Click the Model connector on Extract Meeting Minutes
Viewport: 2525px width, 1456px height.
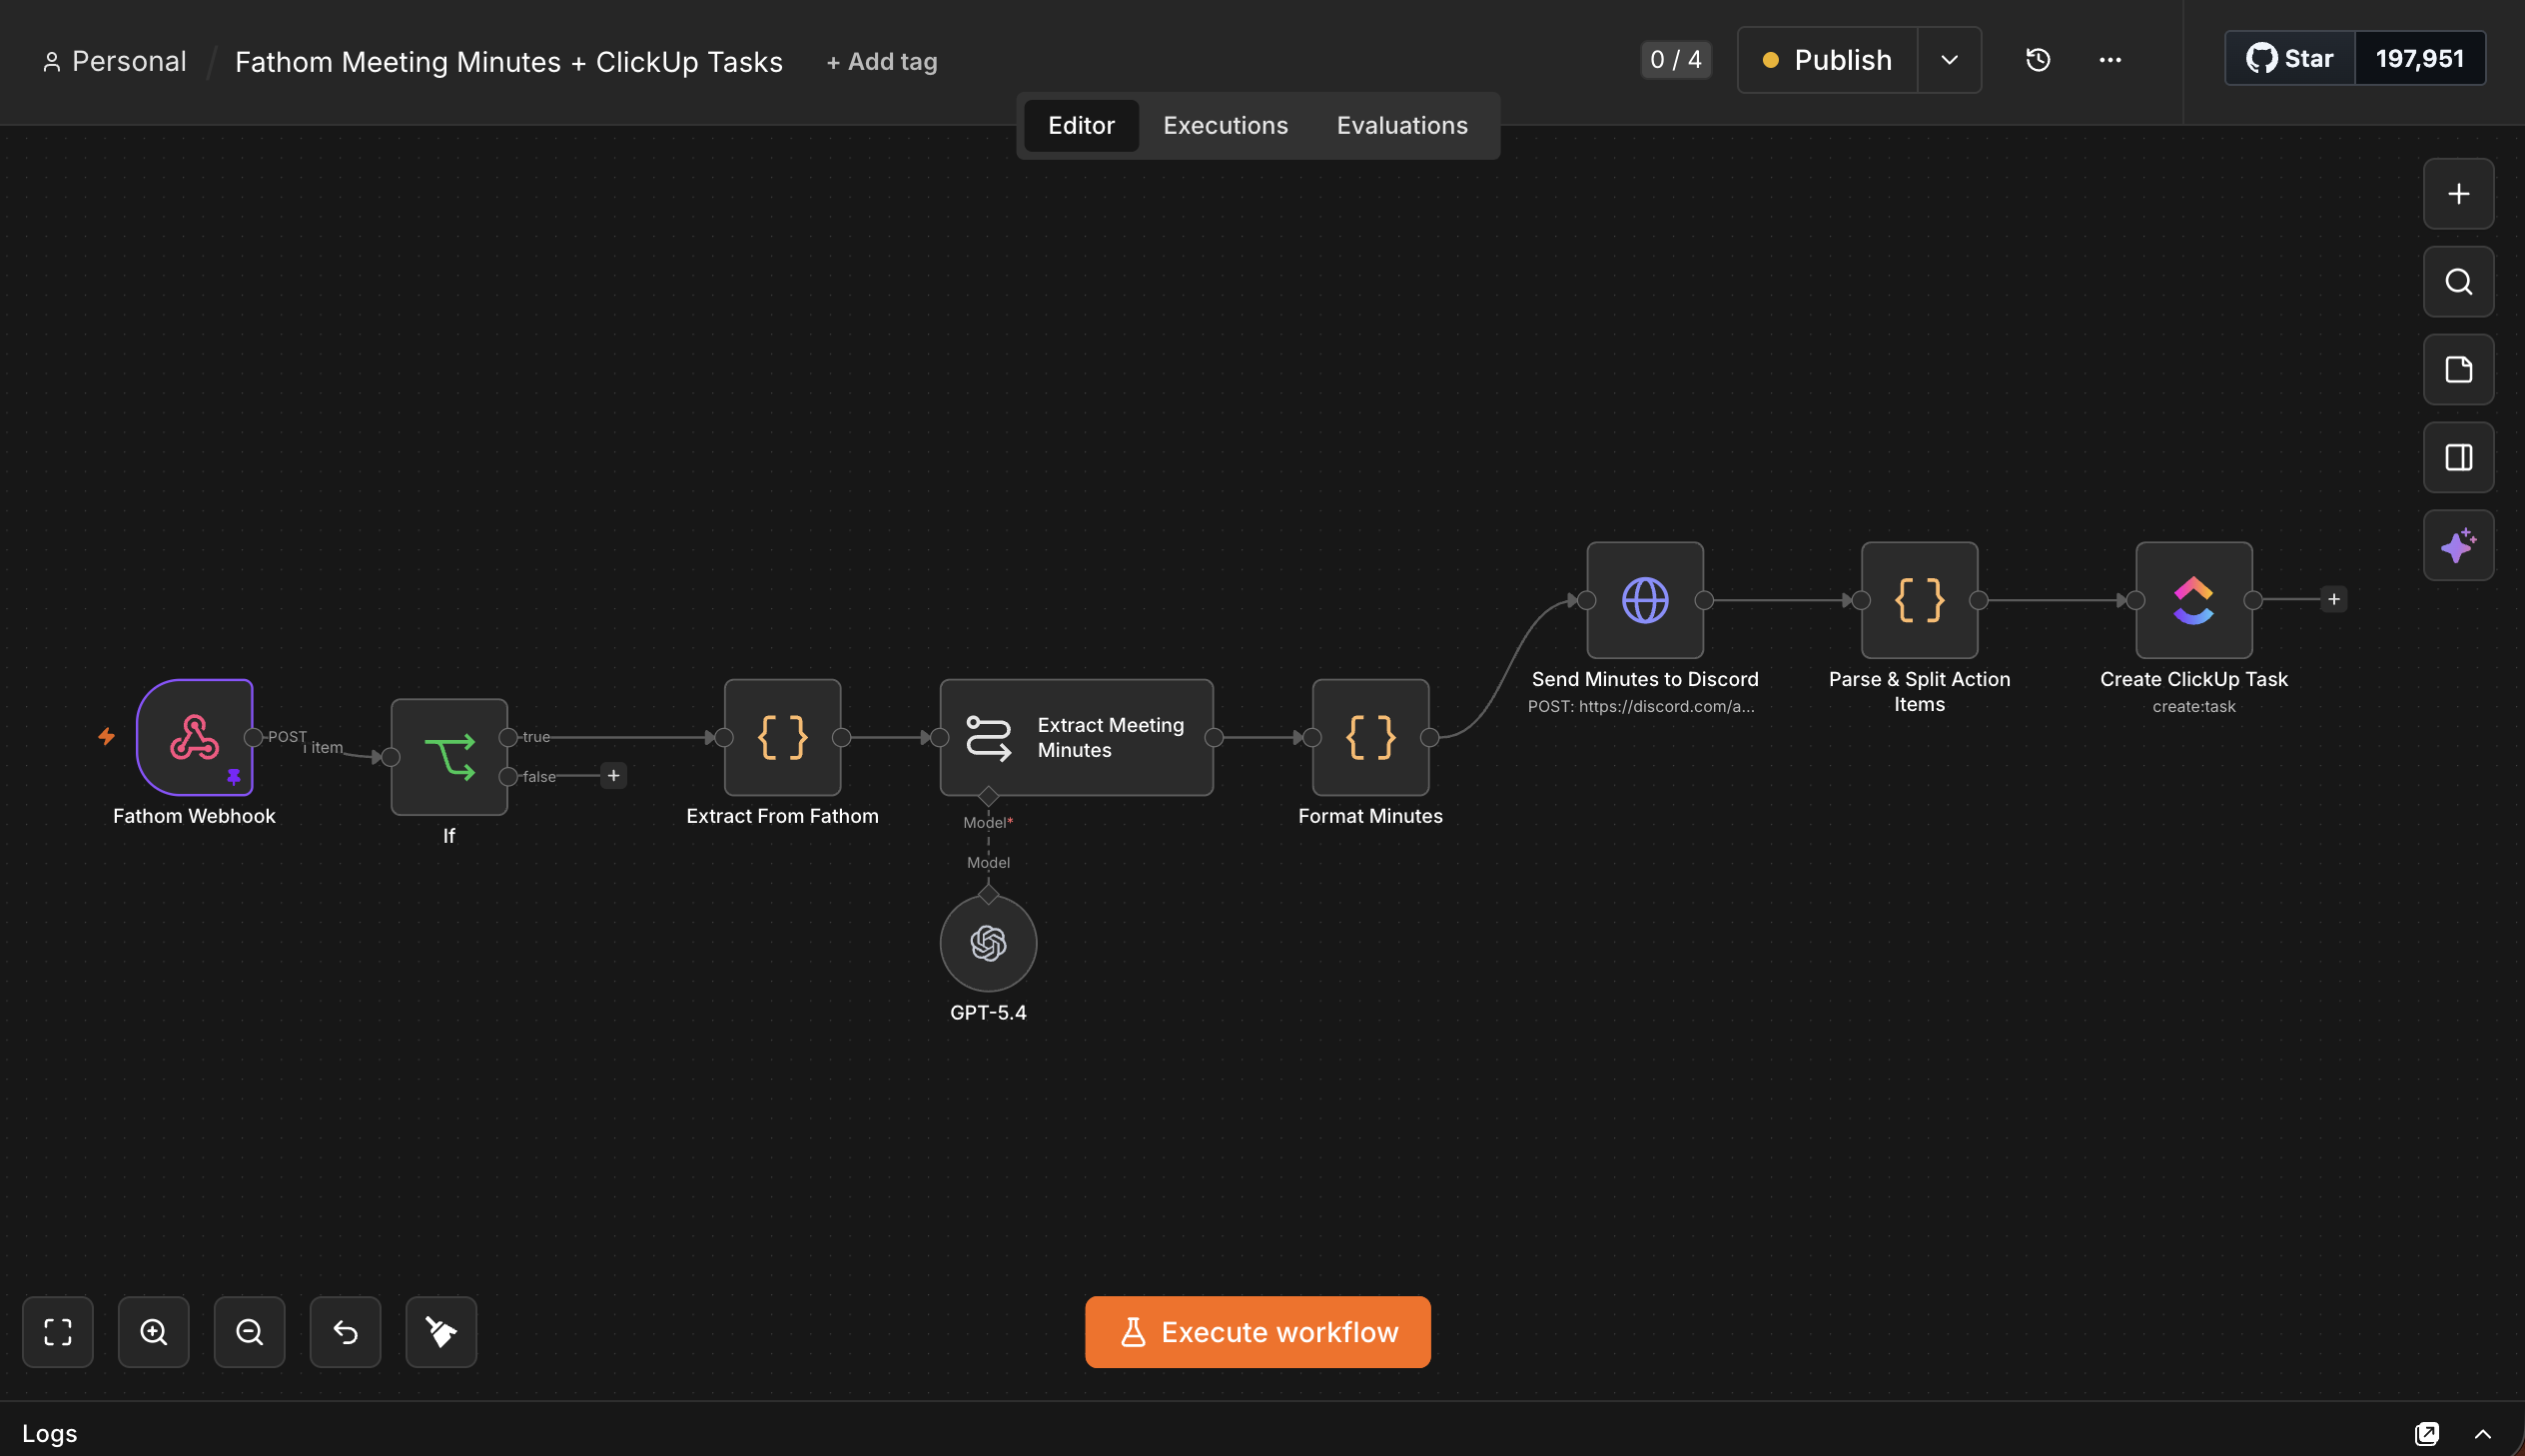click(988, 797)
